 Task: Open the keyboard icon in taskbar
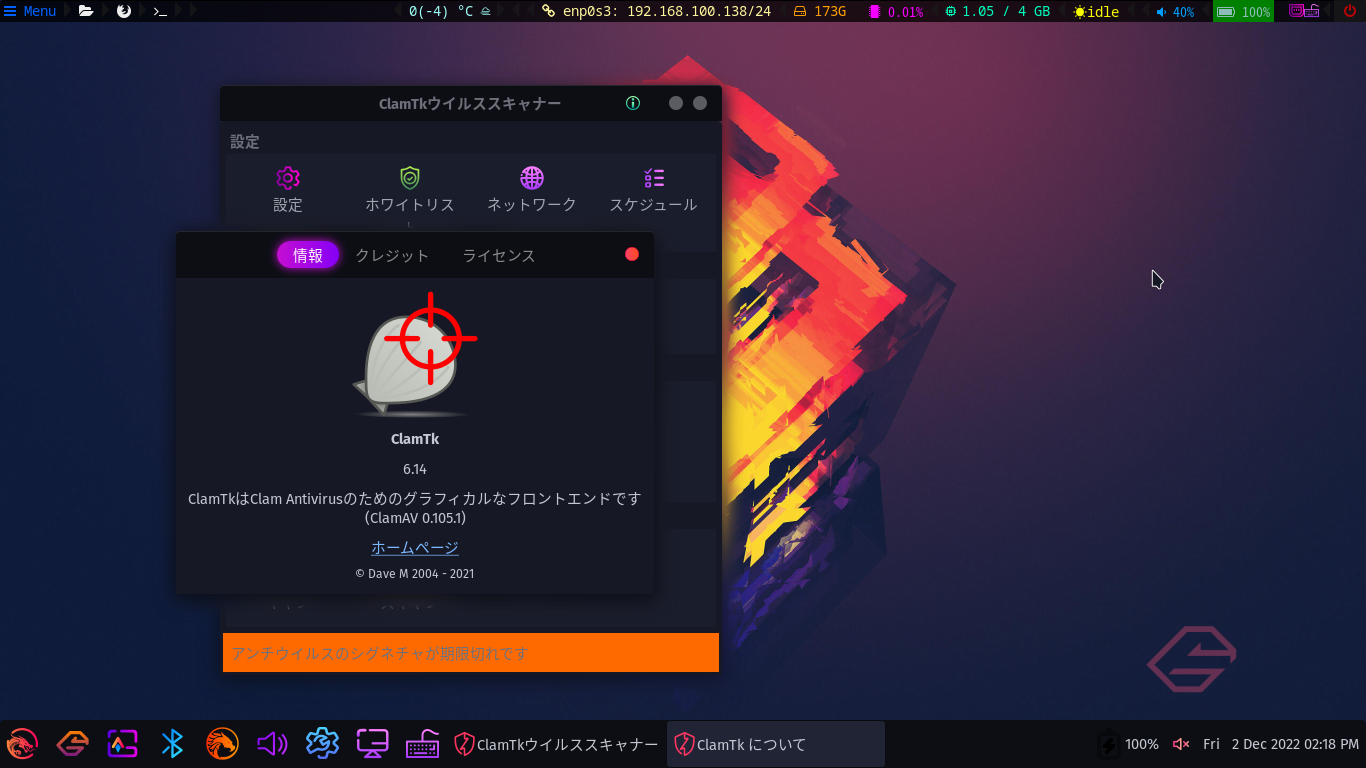coord(422,744)
